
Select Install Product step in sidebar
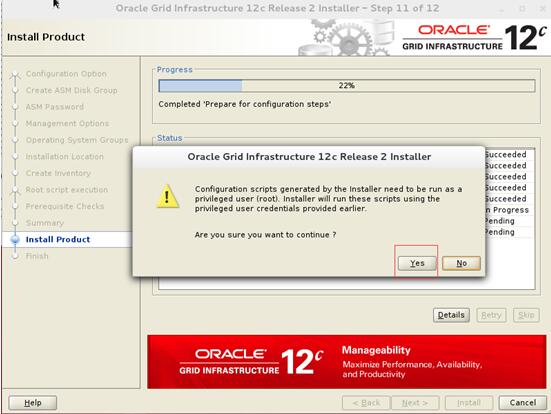tap(58, 239)
